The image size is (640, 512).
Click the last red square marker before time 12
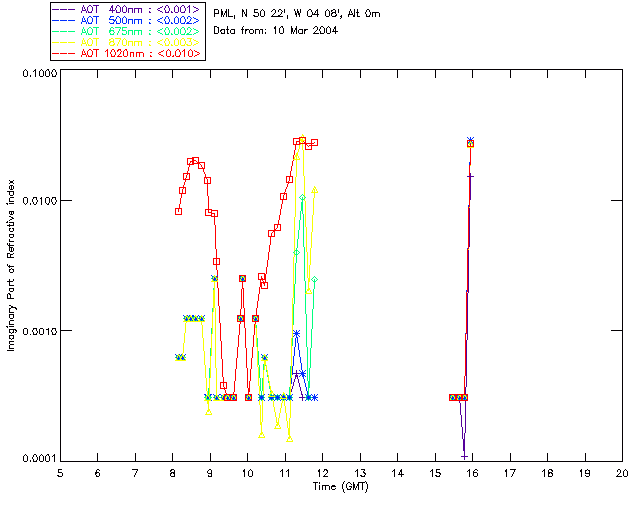315,143
